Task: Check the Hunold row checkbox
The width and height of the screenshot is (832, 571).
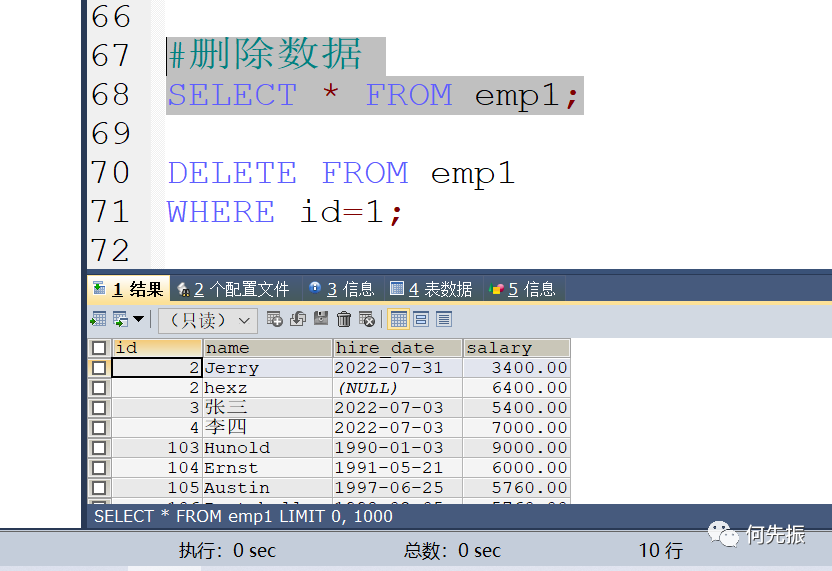Action: click(99, 448)
